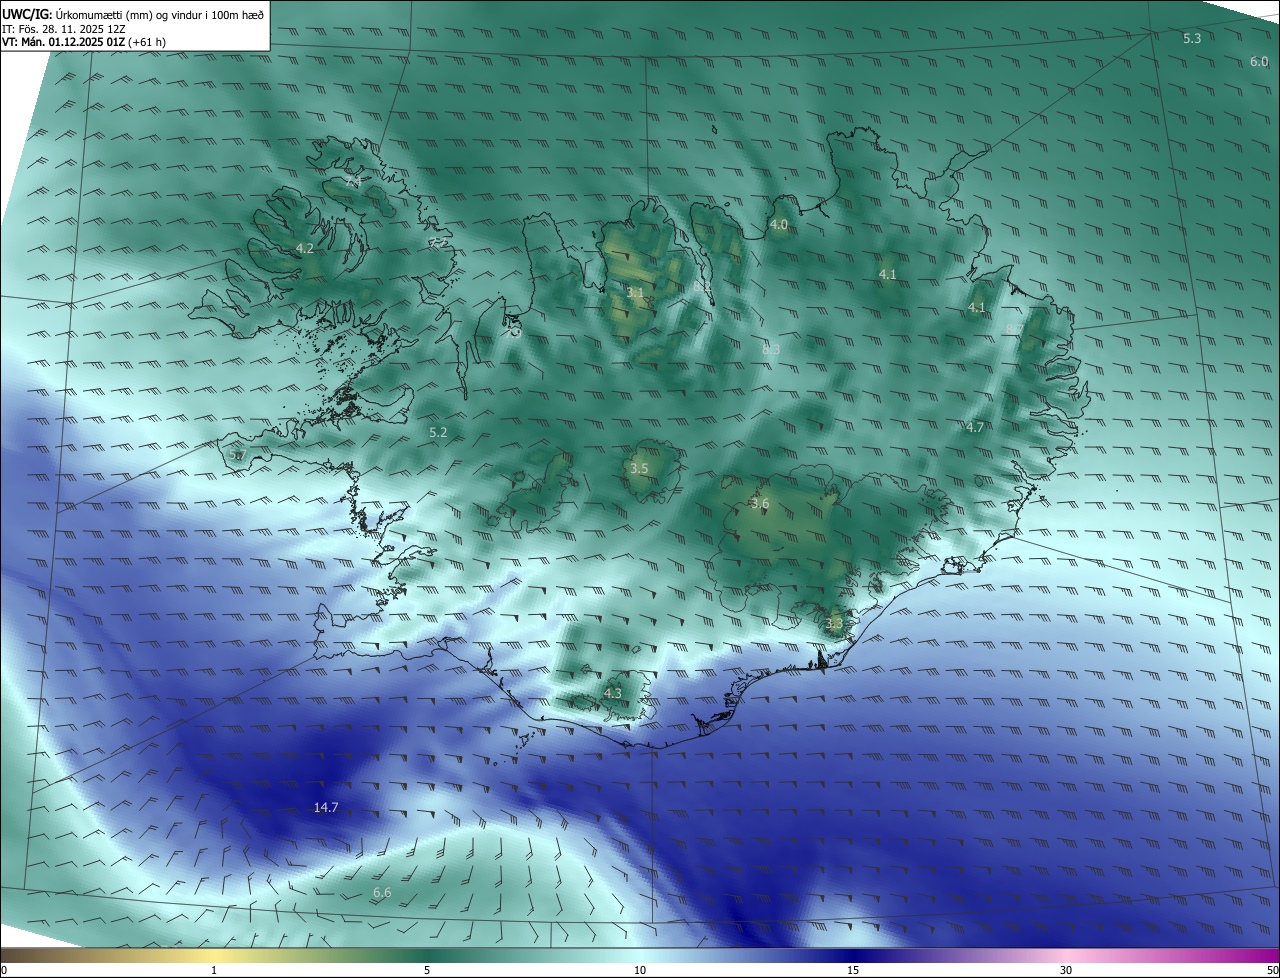Click the 5 tick on the color scale
The height and width of the screenshot is (978, 1280).
tap(427, 970)
